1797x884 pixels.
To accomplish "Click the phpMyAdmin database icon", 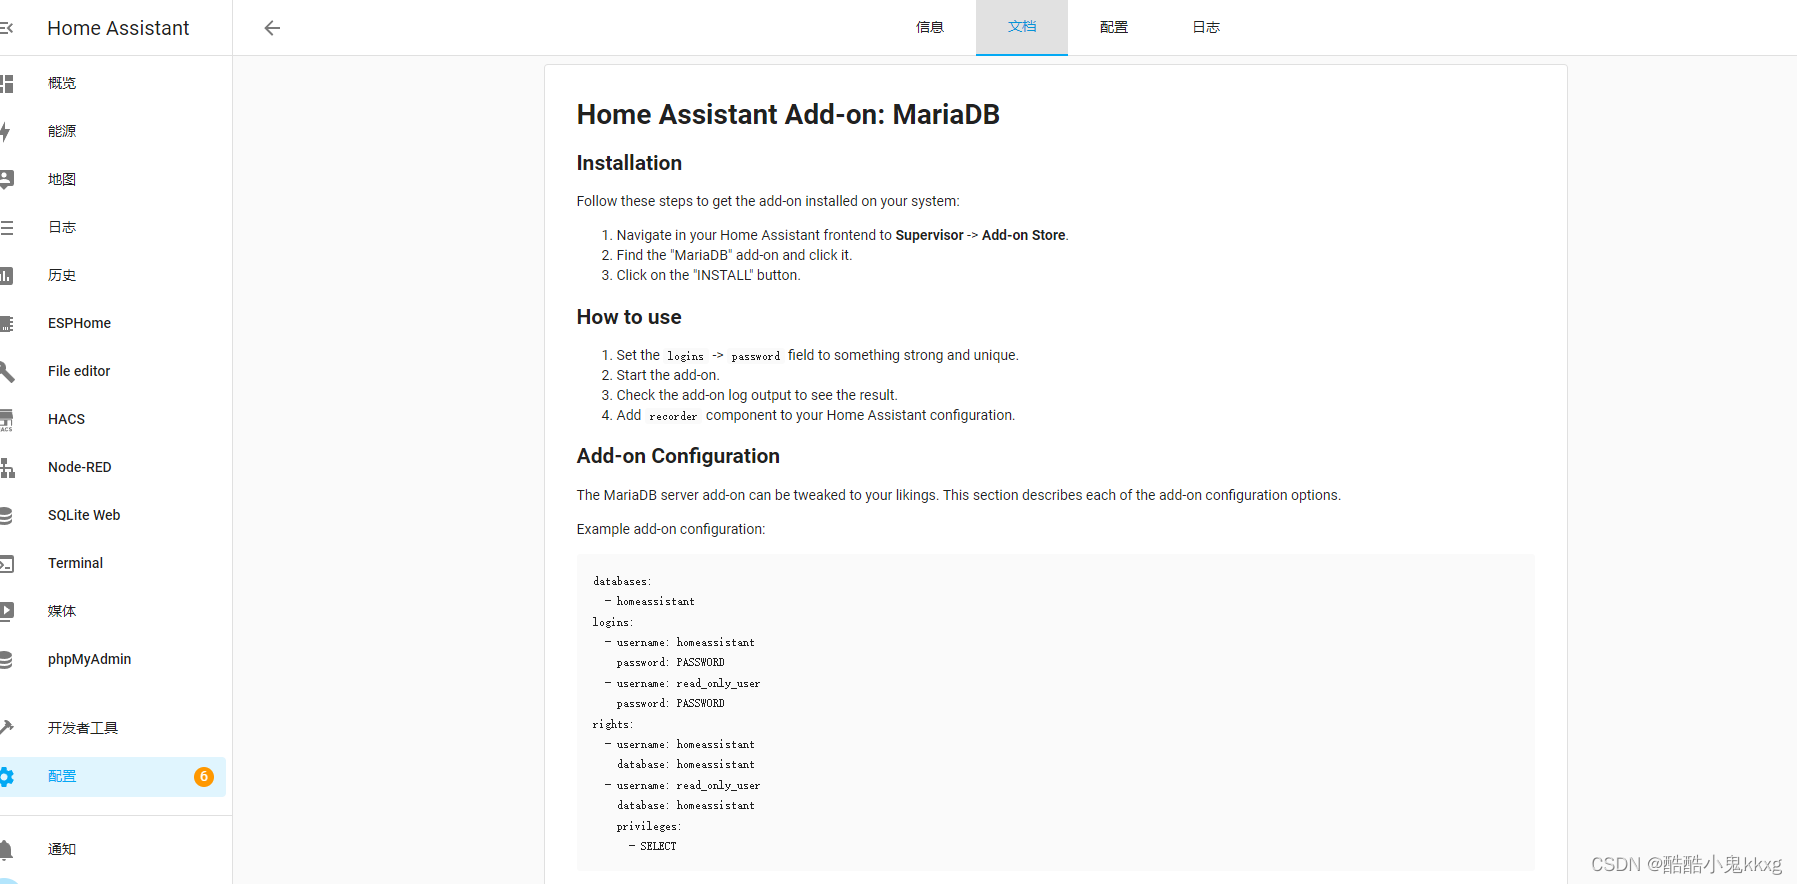I will (x=6, y=659).
